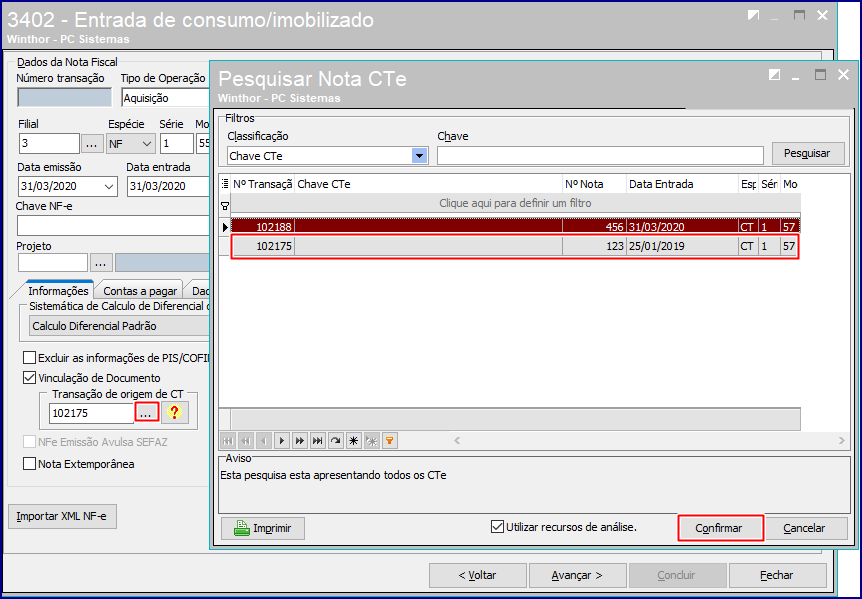Click the row indicator arrow for 102188
Screen dimensions: 862x599
click(x=225, y=226)
